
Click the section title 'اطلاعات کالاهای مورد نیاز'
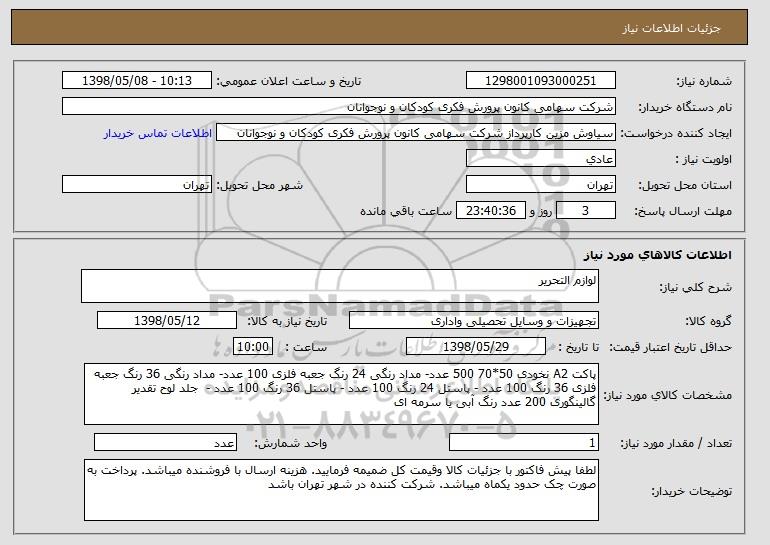(658, 255)
